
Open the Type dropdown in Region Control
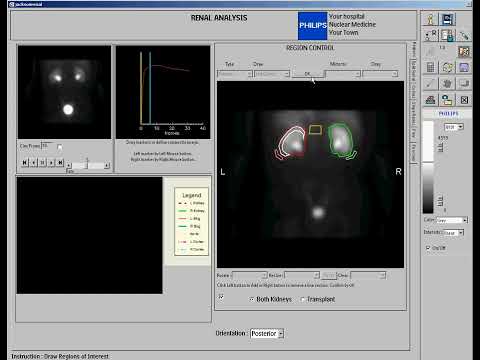[x=235, y=74]
